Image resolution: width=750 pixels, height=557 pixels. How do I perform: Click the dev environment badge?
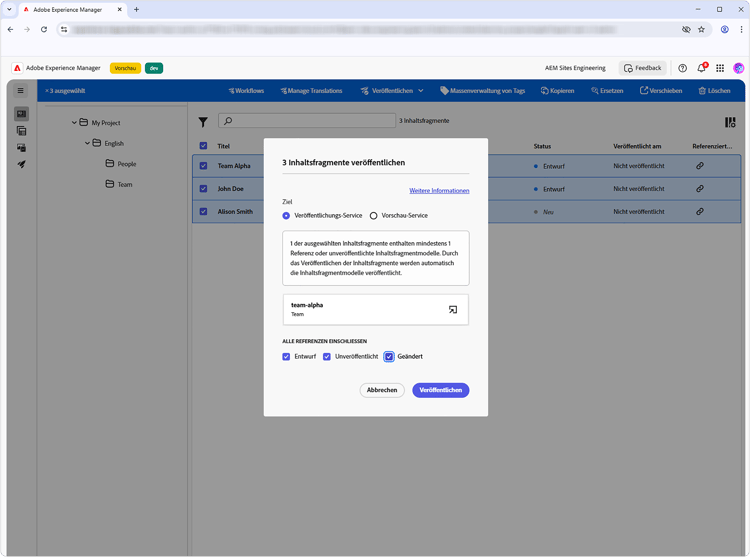(154, 68)
